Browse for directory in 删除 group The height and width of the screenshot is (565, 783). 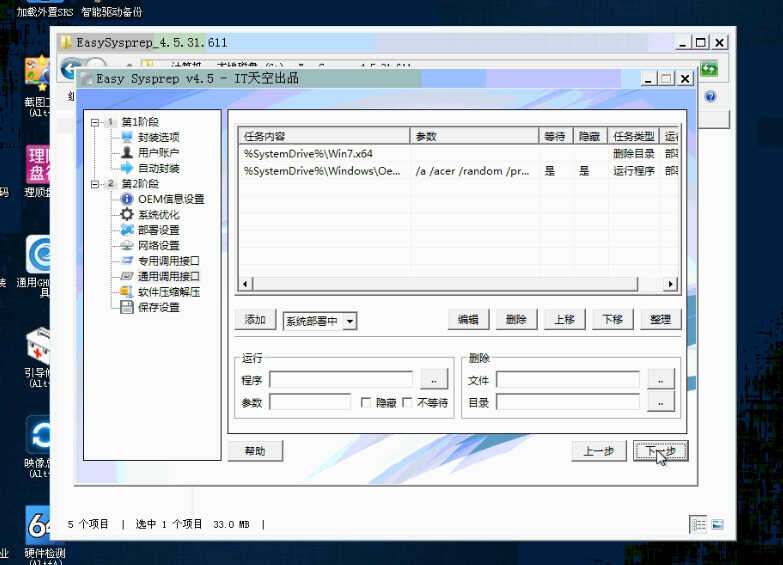(661, 402)
